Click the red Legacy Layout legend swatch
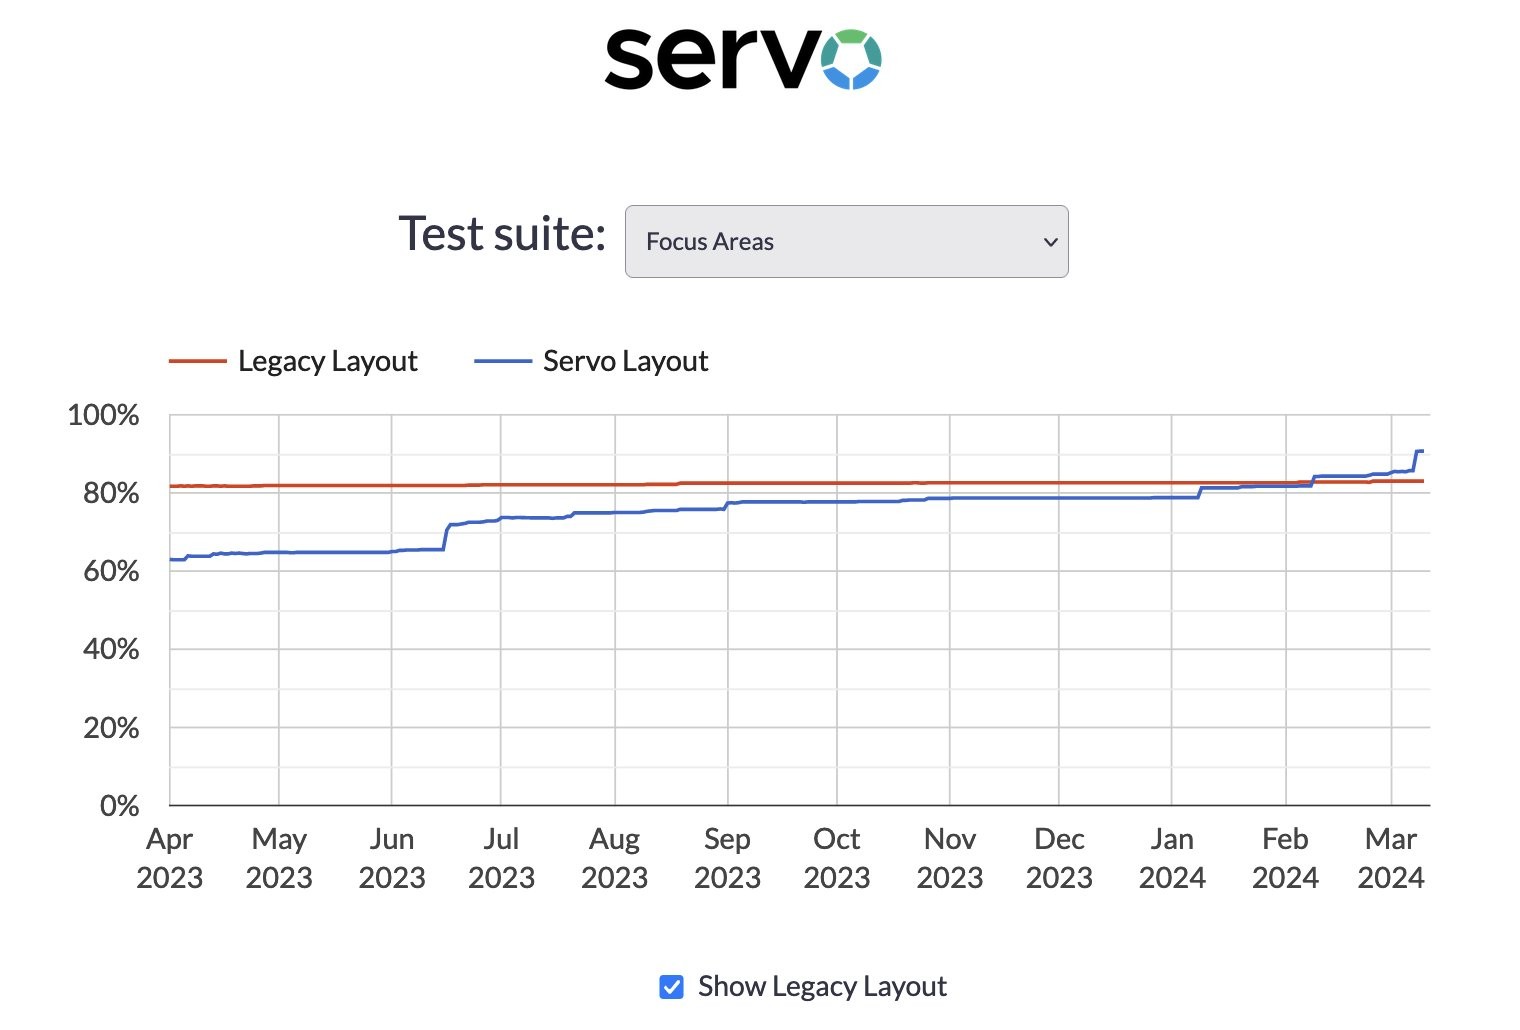The image size is (1520, 1030). pyautogui.click(x=197, y=361)
